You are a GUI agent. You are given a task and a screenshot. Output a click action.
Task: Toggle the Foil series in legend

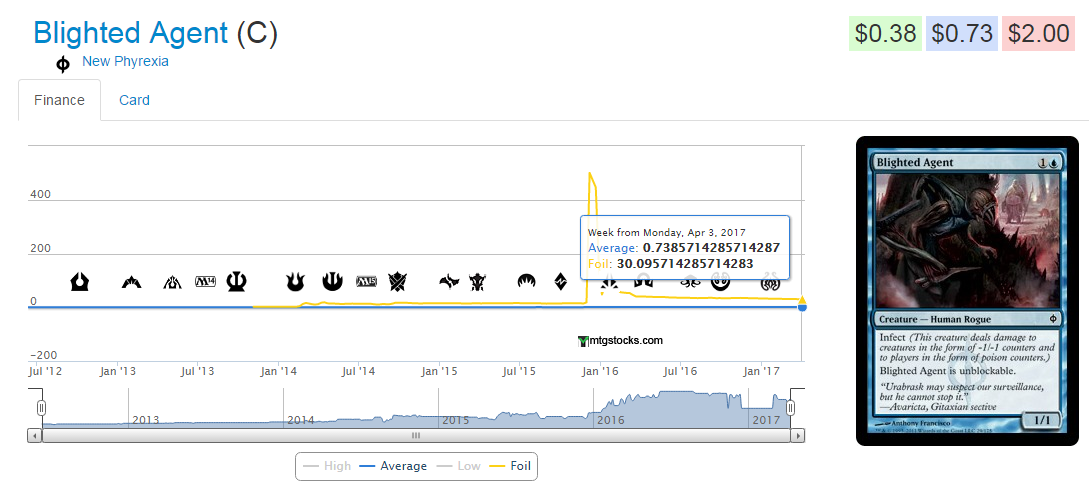pos(510,465)
